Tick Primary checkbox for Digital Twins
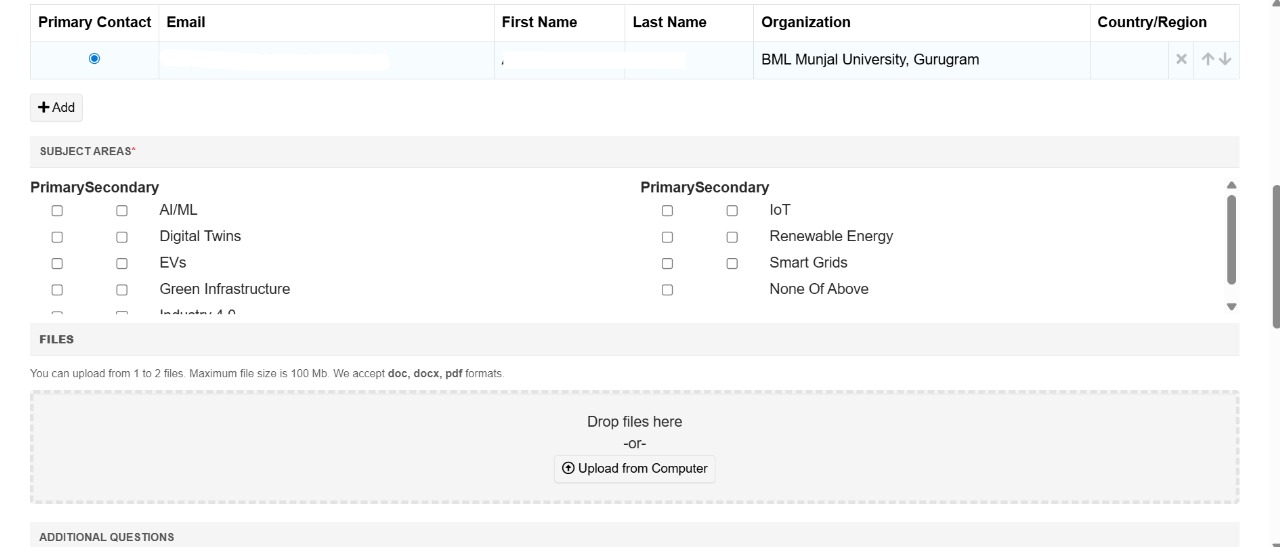 [x=57, y=237]
